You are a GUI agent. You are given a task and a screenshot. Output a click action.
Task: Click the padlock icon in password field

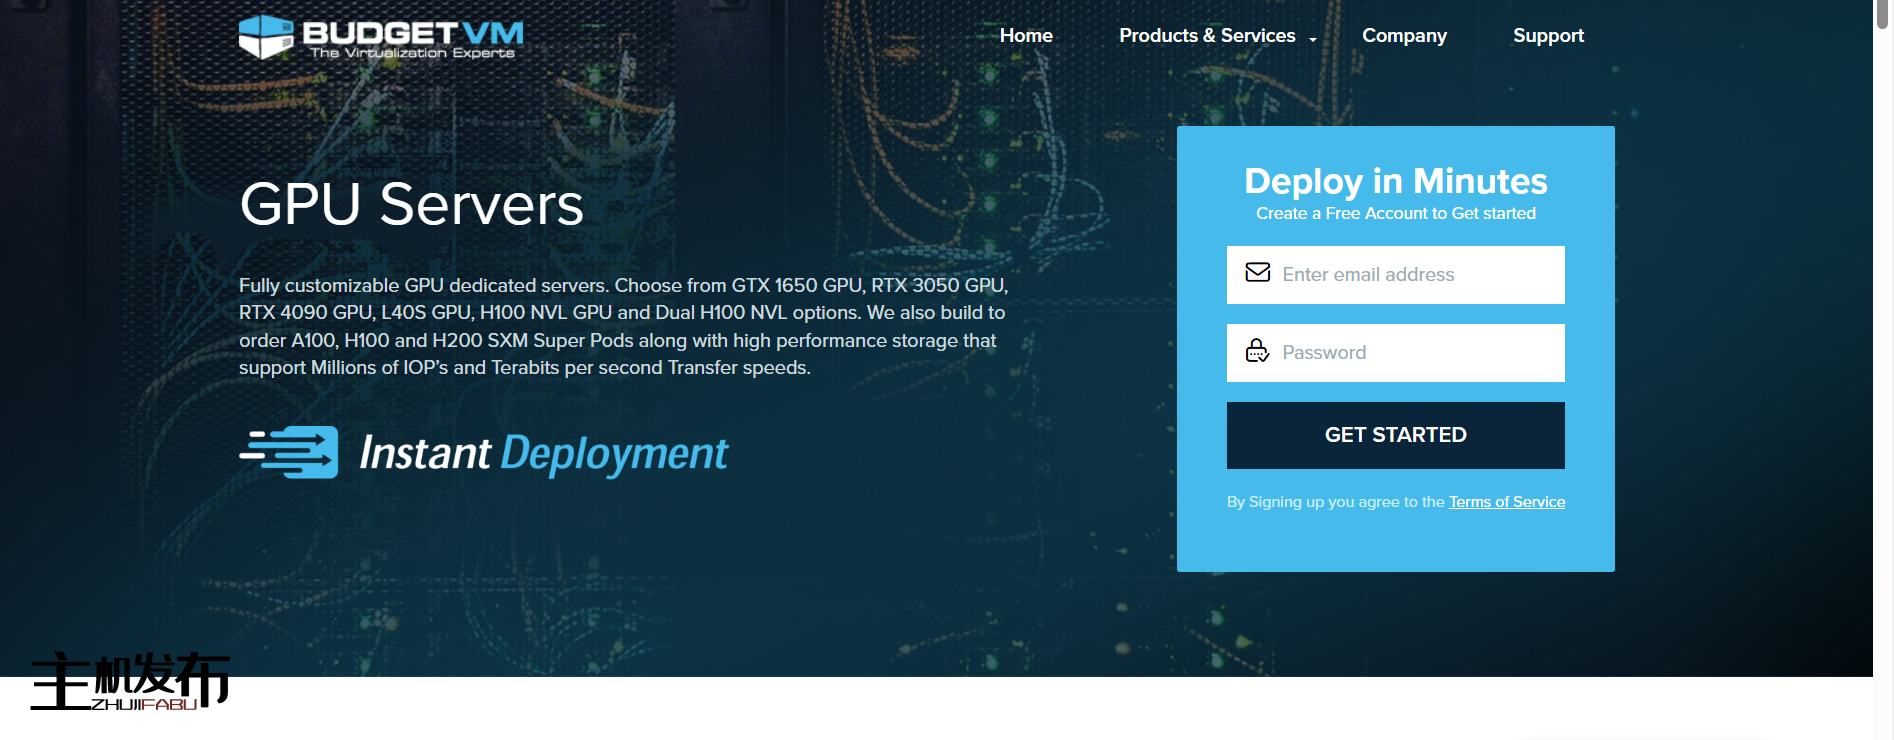click(1257, 351)
